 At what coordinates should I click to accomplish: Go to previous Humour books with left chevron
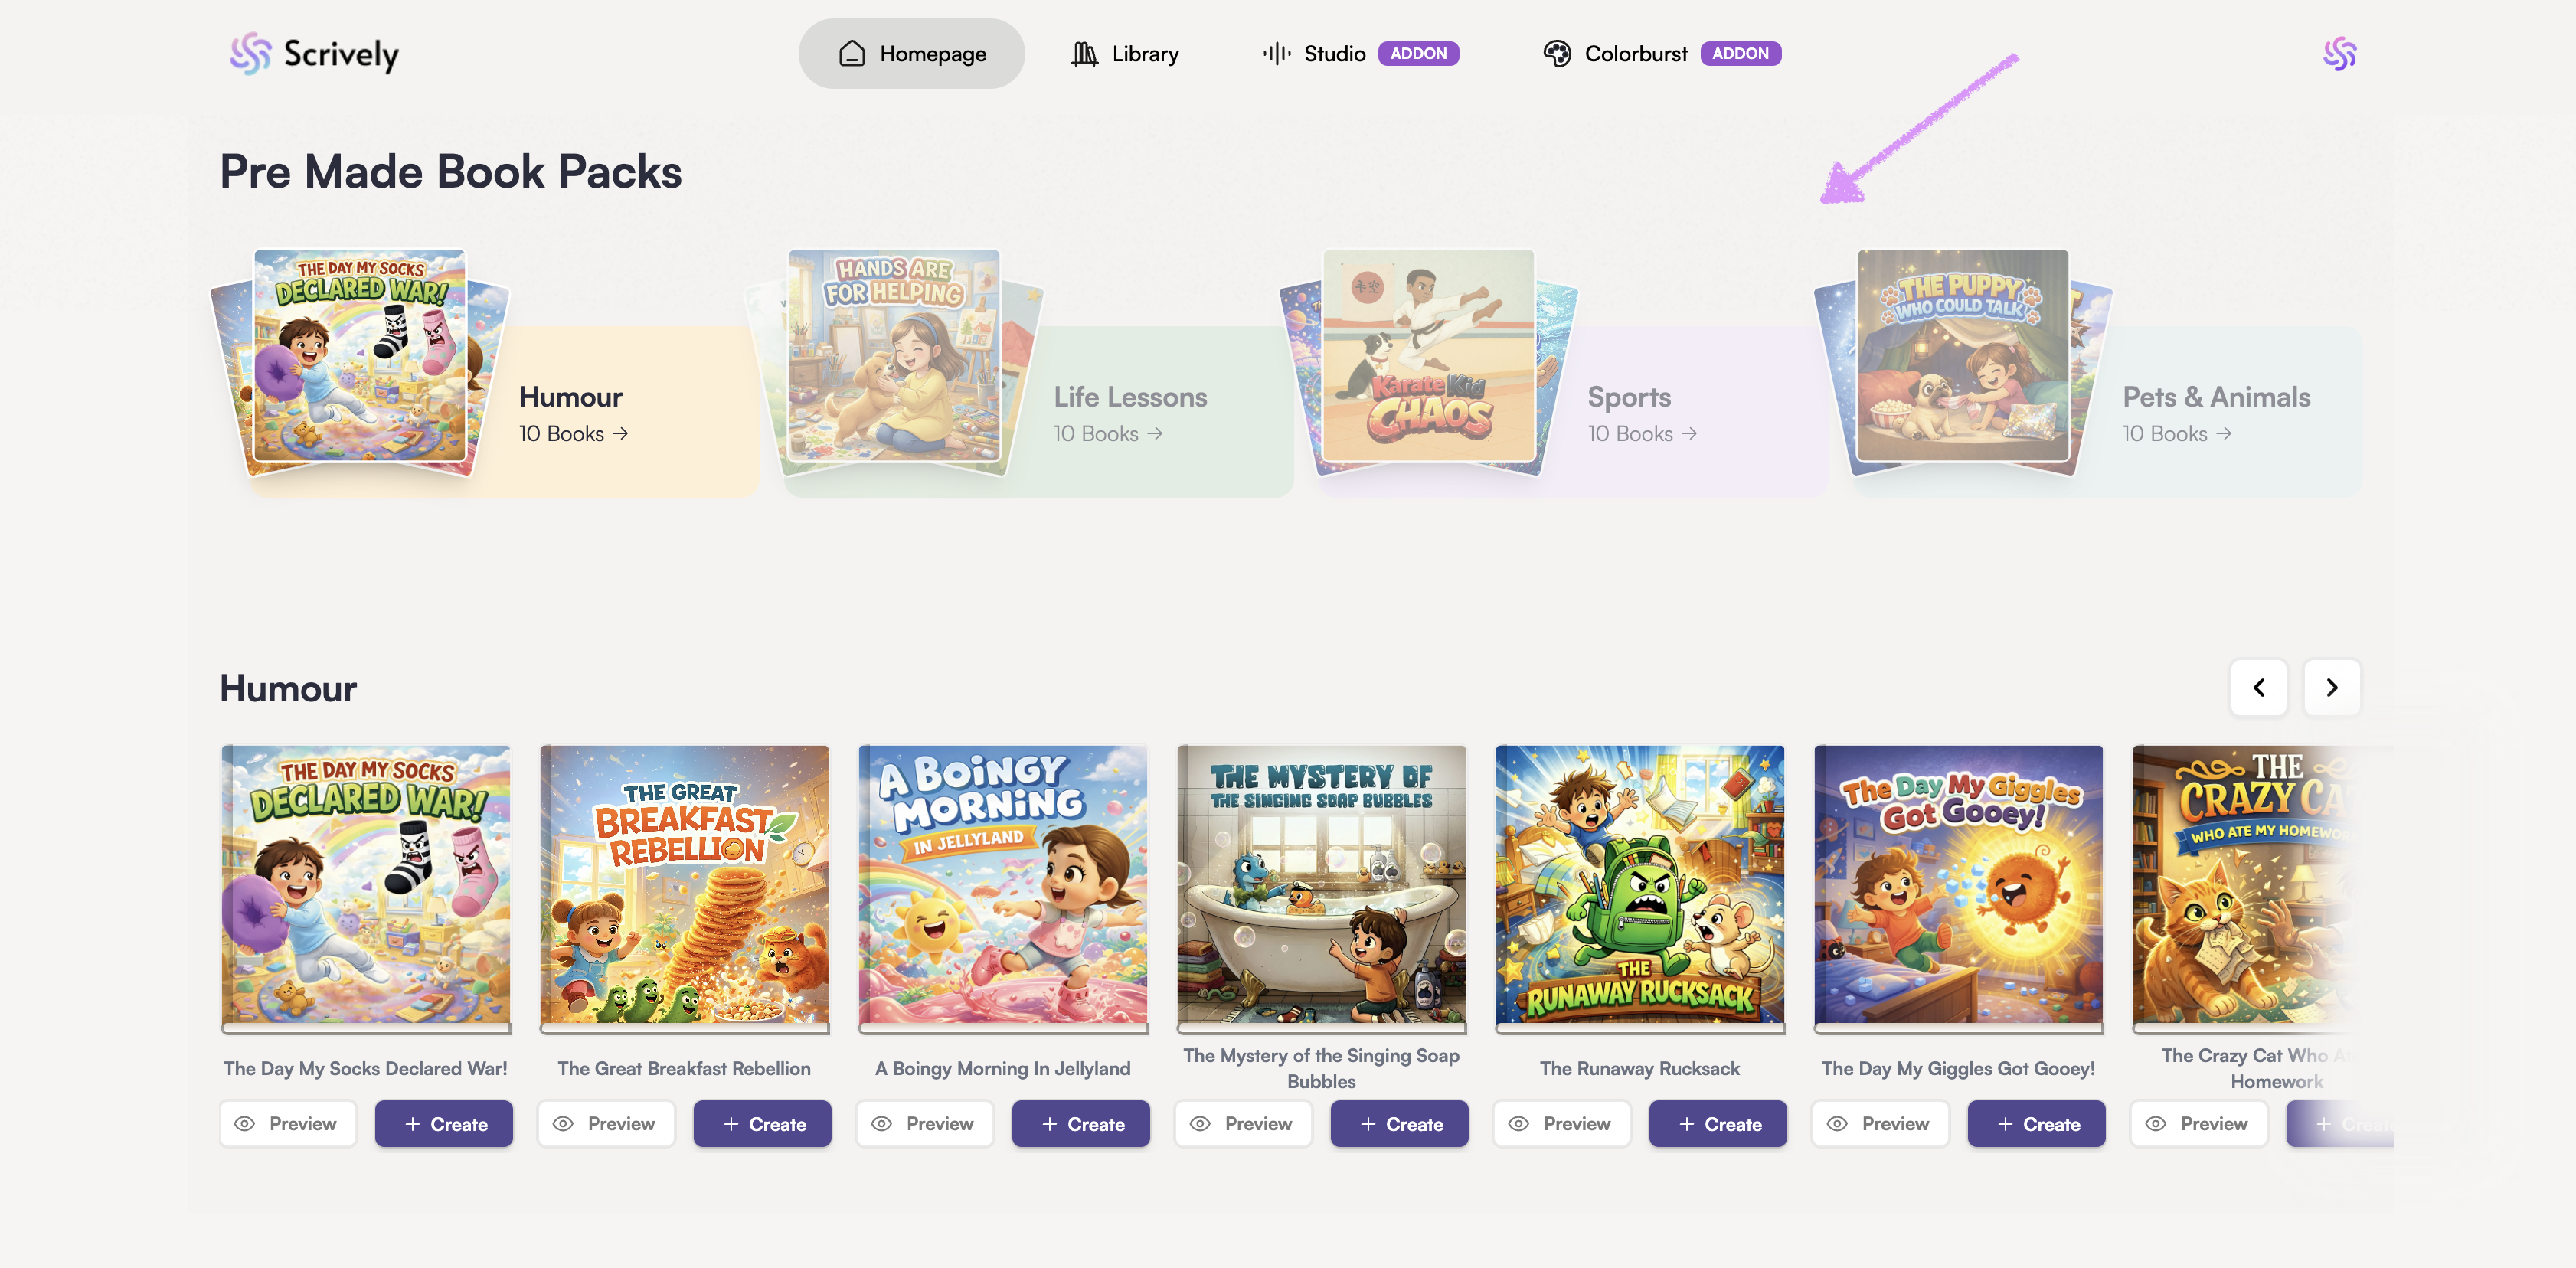click(x=2258, y=688)
